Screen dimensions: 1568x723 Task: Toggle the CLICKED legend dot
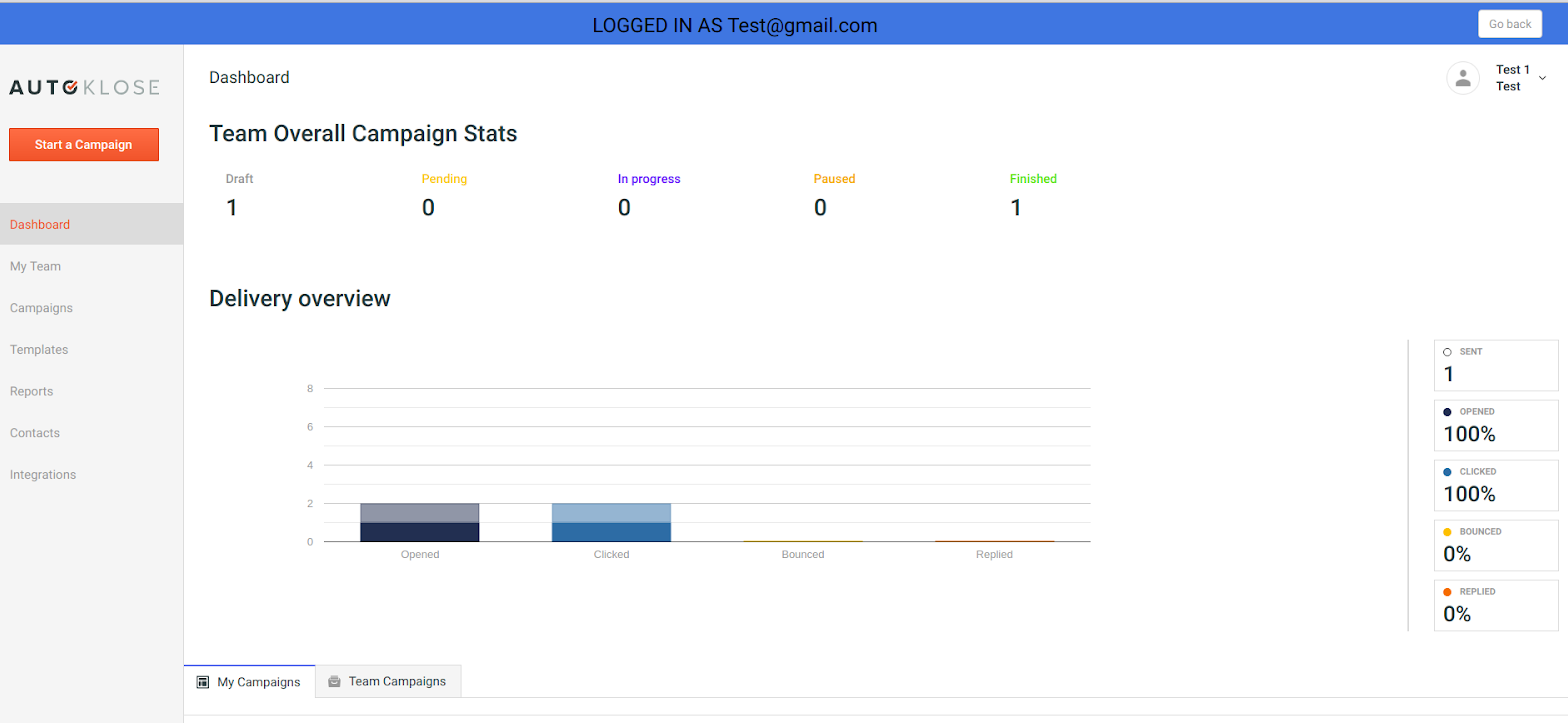(1448, 471)
